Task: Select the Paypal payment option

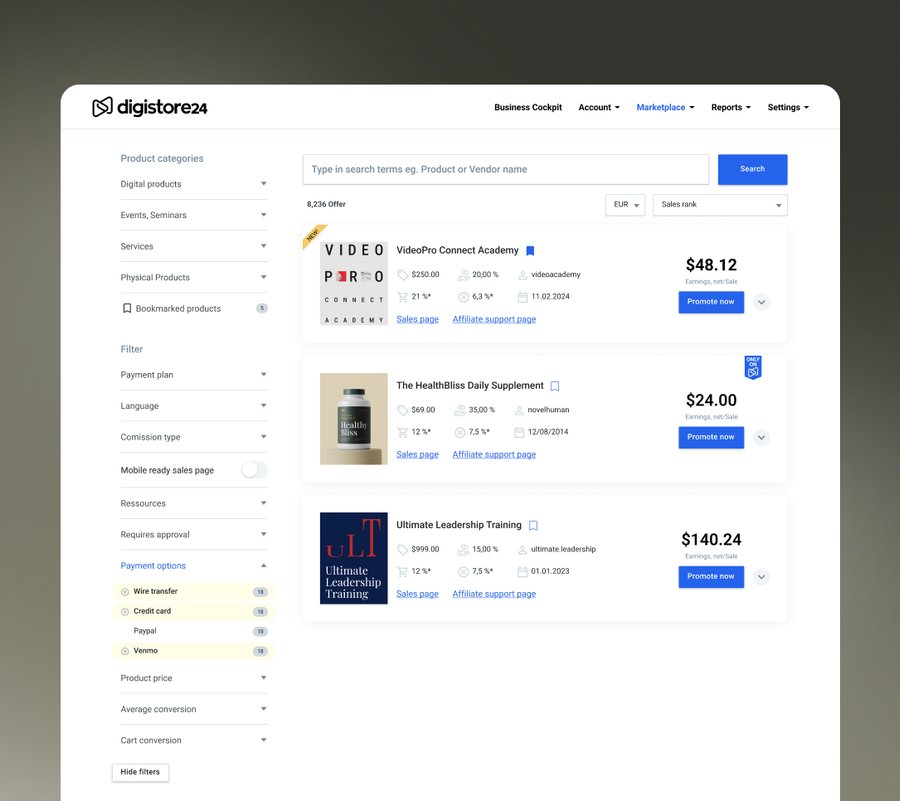Action: point(194,631)
